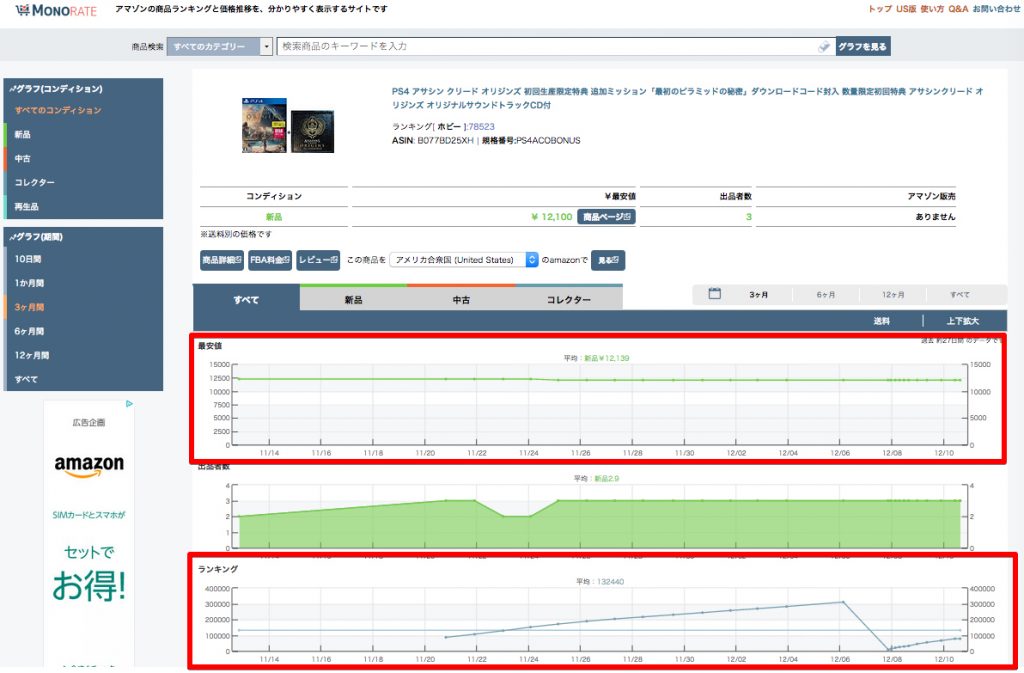Click the ランキング chart title
Viewport: 1024px width, 673px height.
coord(218,569)
